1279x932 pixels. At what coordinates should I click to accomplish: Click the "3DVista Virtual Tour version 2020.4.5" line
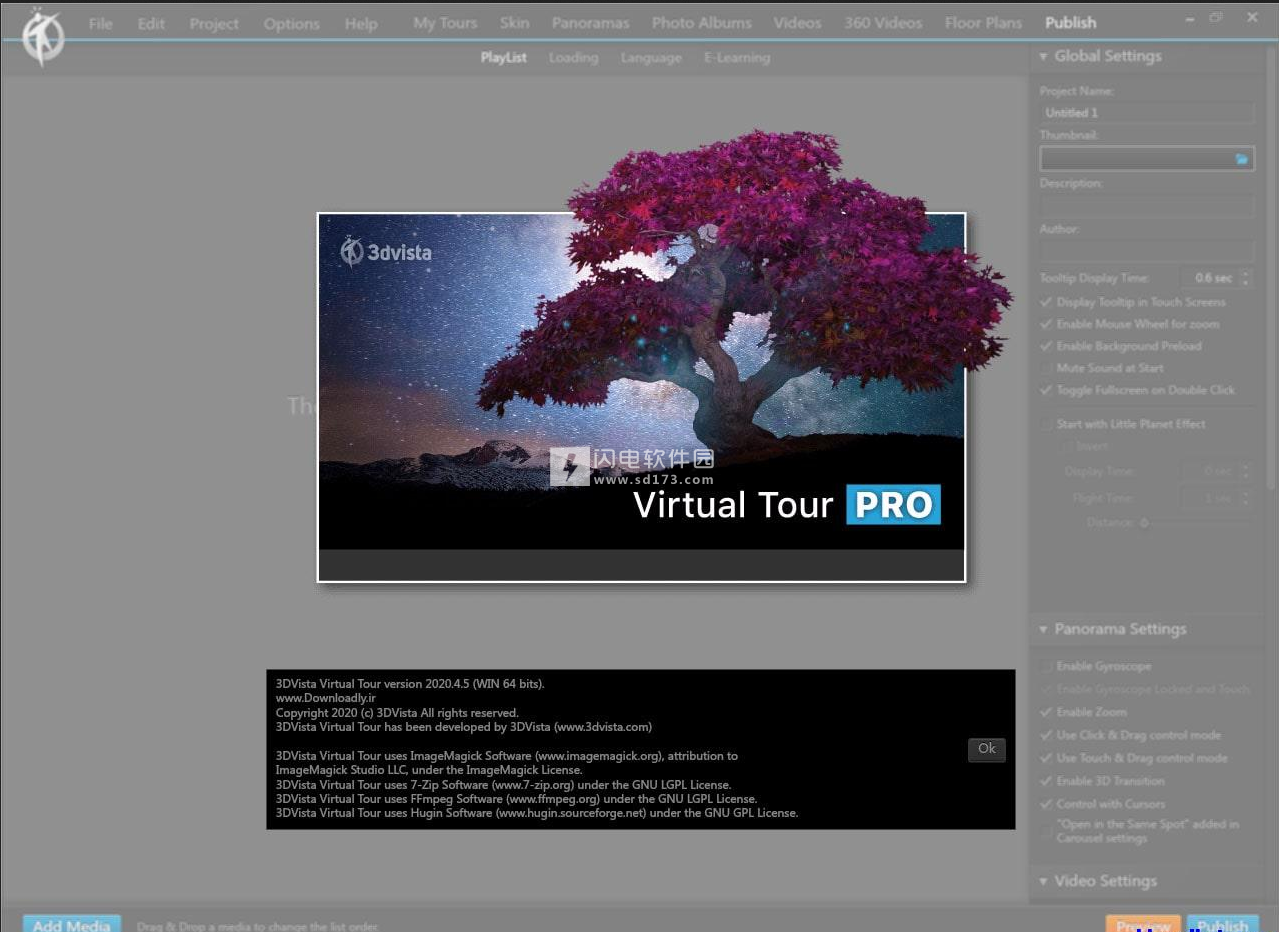click(x=410, y=684)
